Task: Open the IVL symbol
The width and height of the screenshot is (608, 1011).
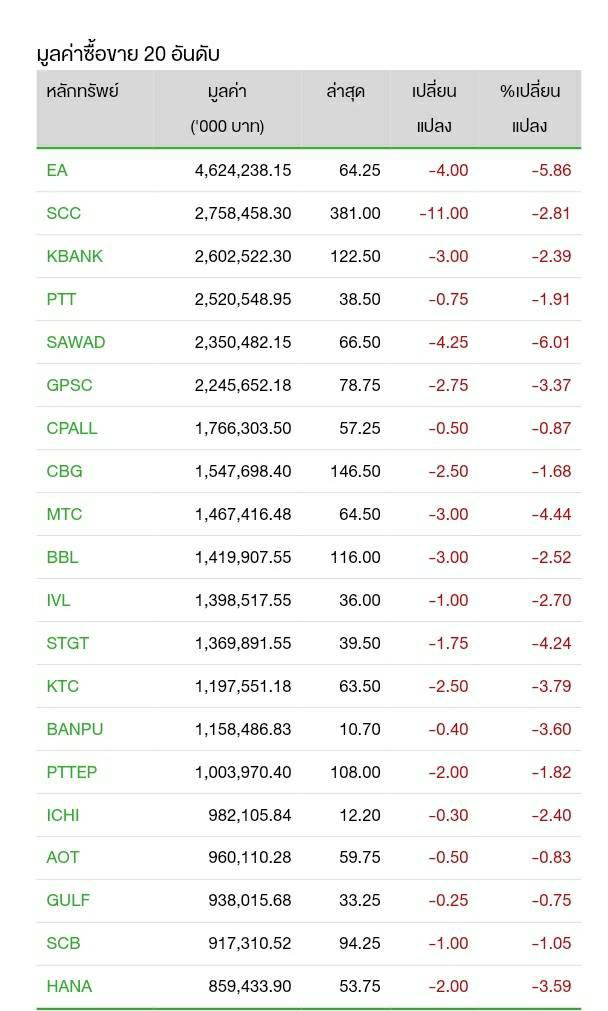Action: [59, 600]
